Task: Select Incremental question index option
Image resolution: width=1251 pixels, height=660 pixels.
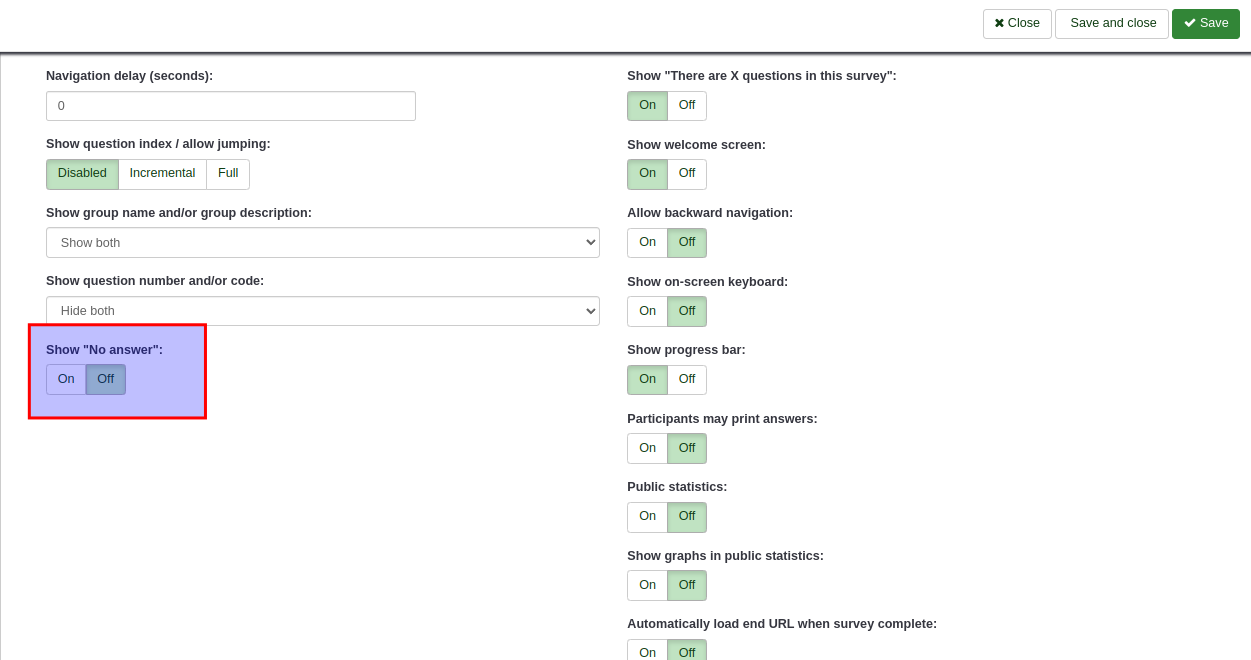Action: 162,174
